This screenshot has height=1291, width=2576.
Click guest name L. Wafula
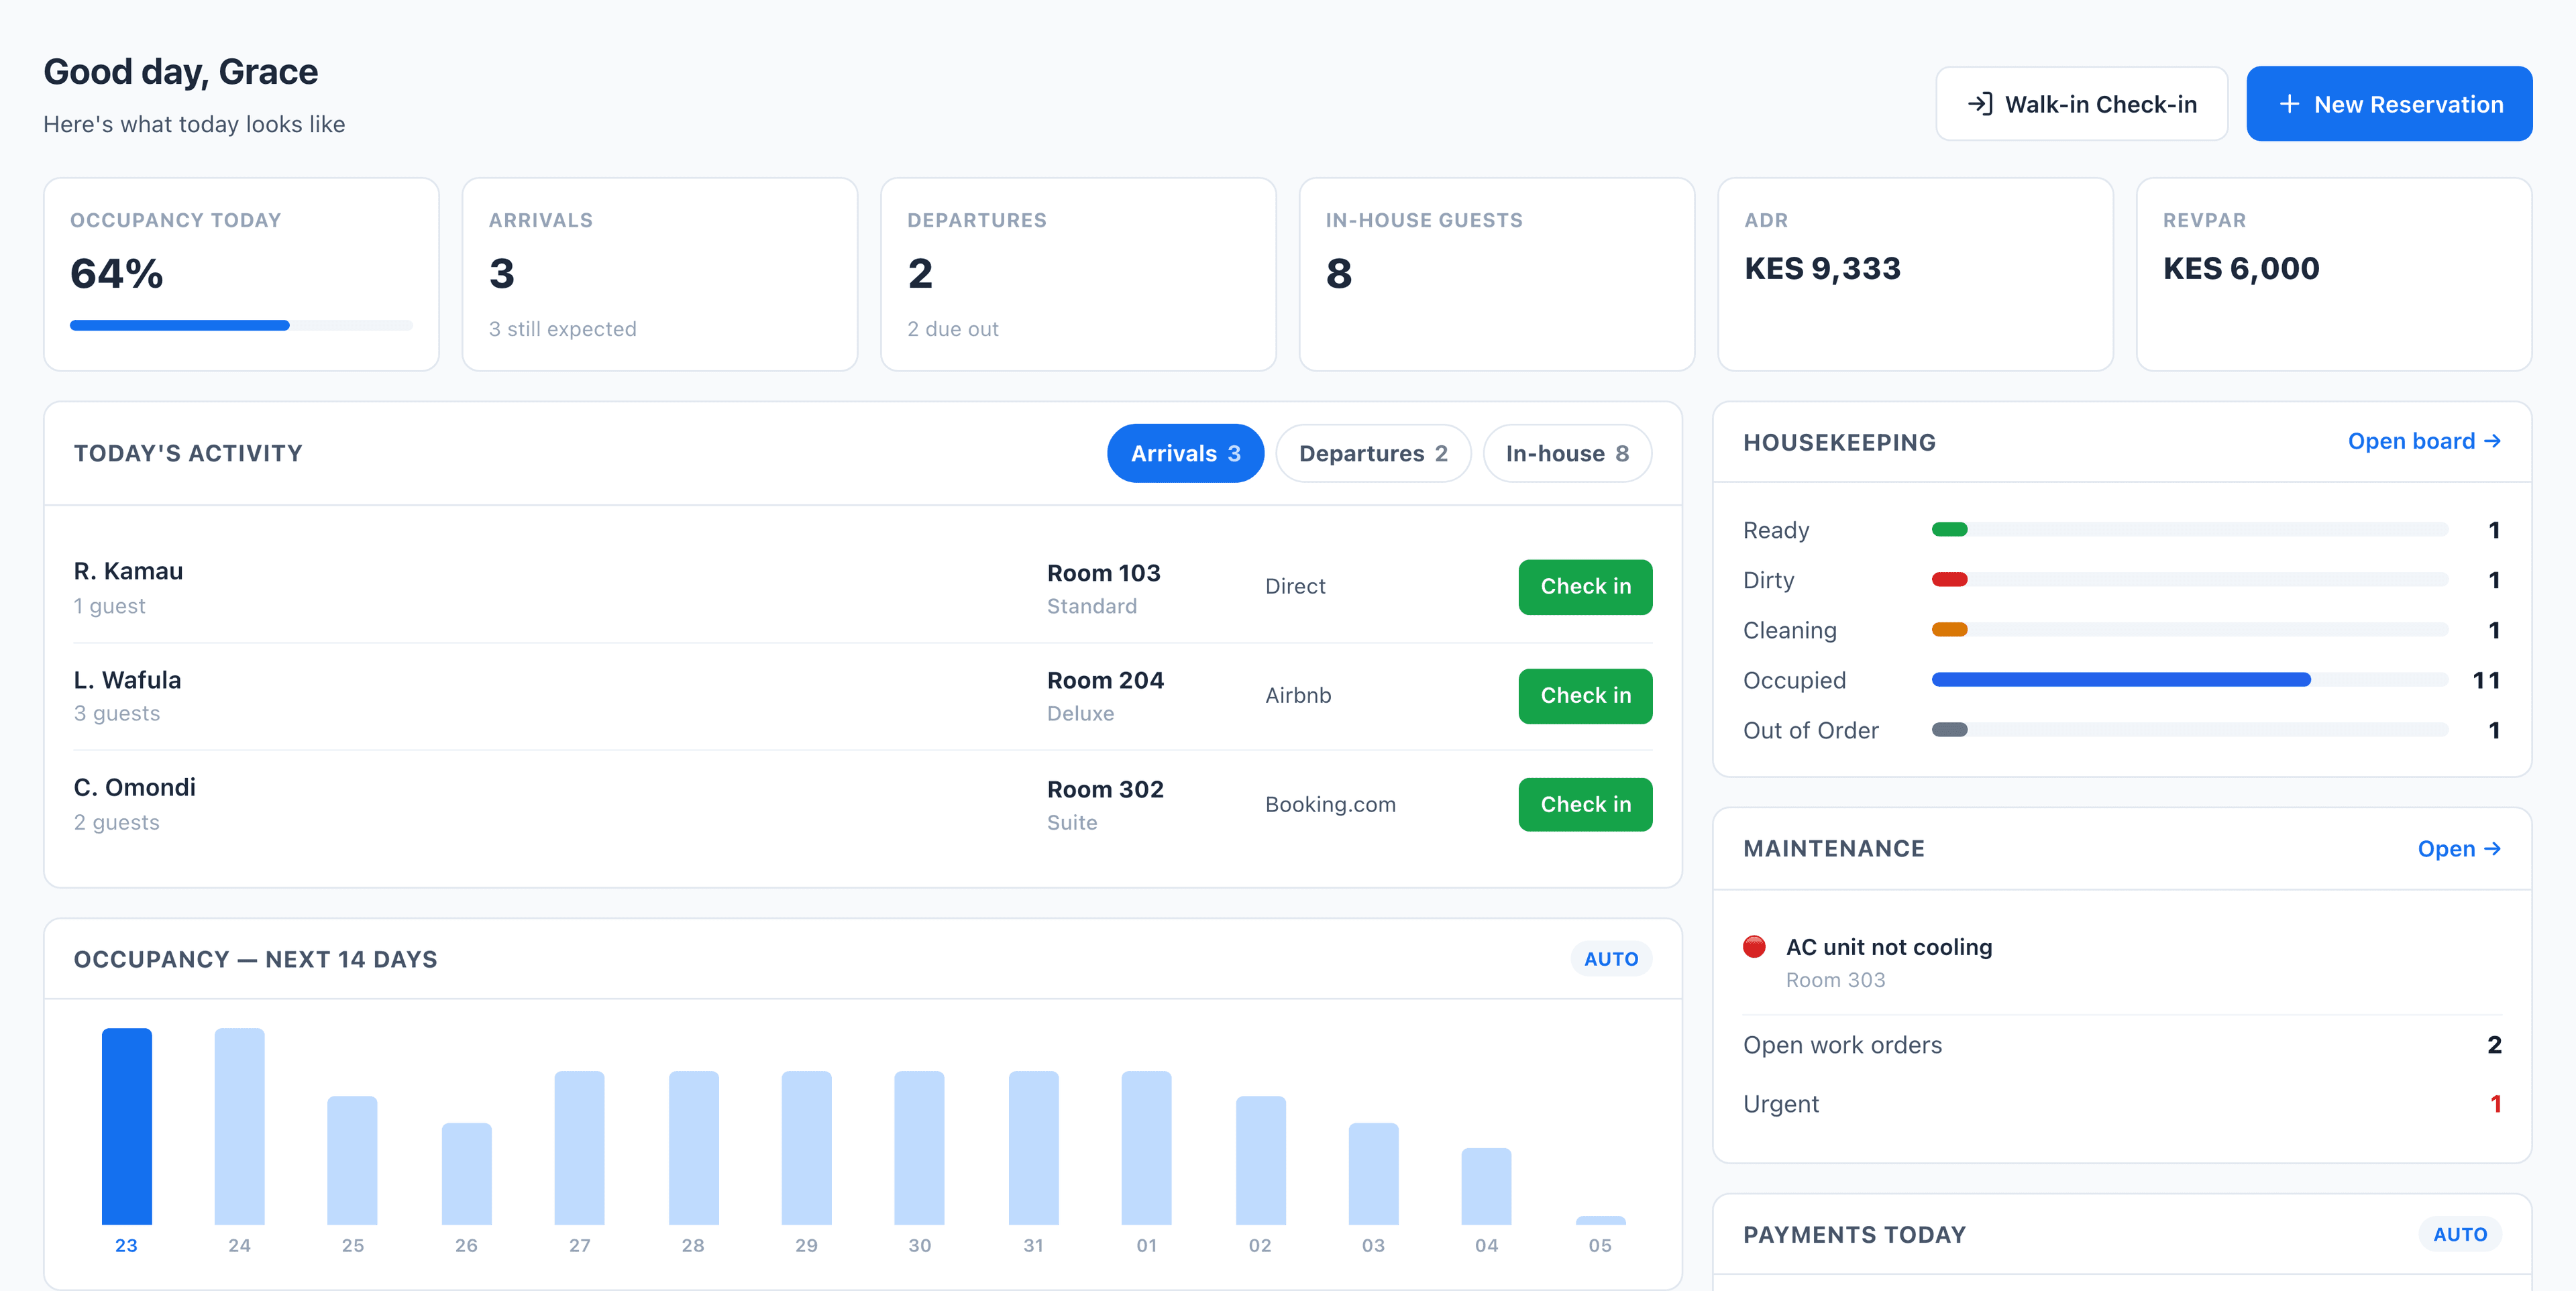click(128, 680)
